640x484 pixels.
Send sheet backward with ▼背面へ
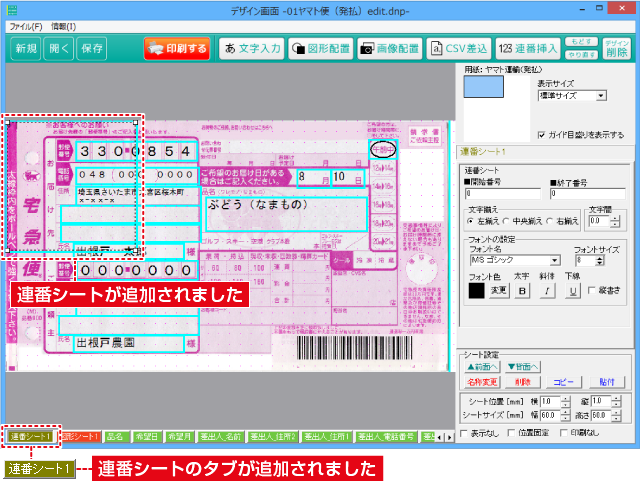click(x=523, y=367)
